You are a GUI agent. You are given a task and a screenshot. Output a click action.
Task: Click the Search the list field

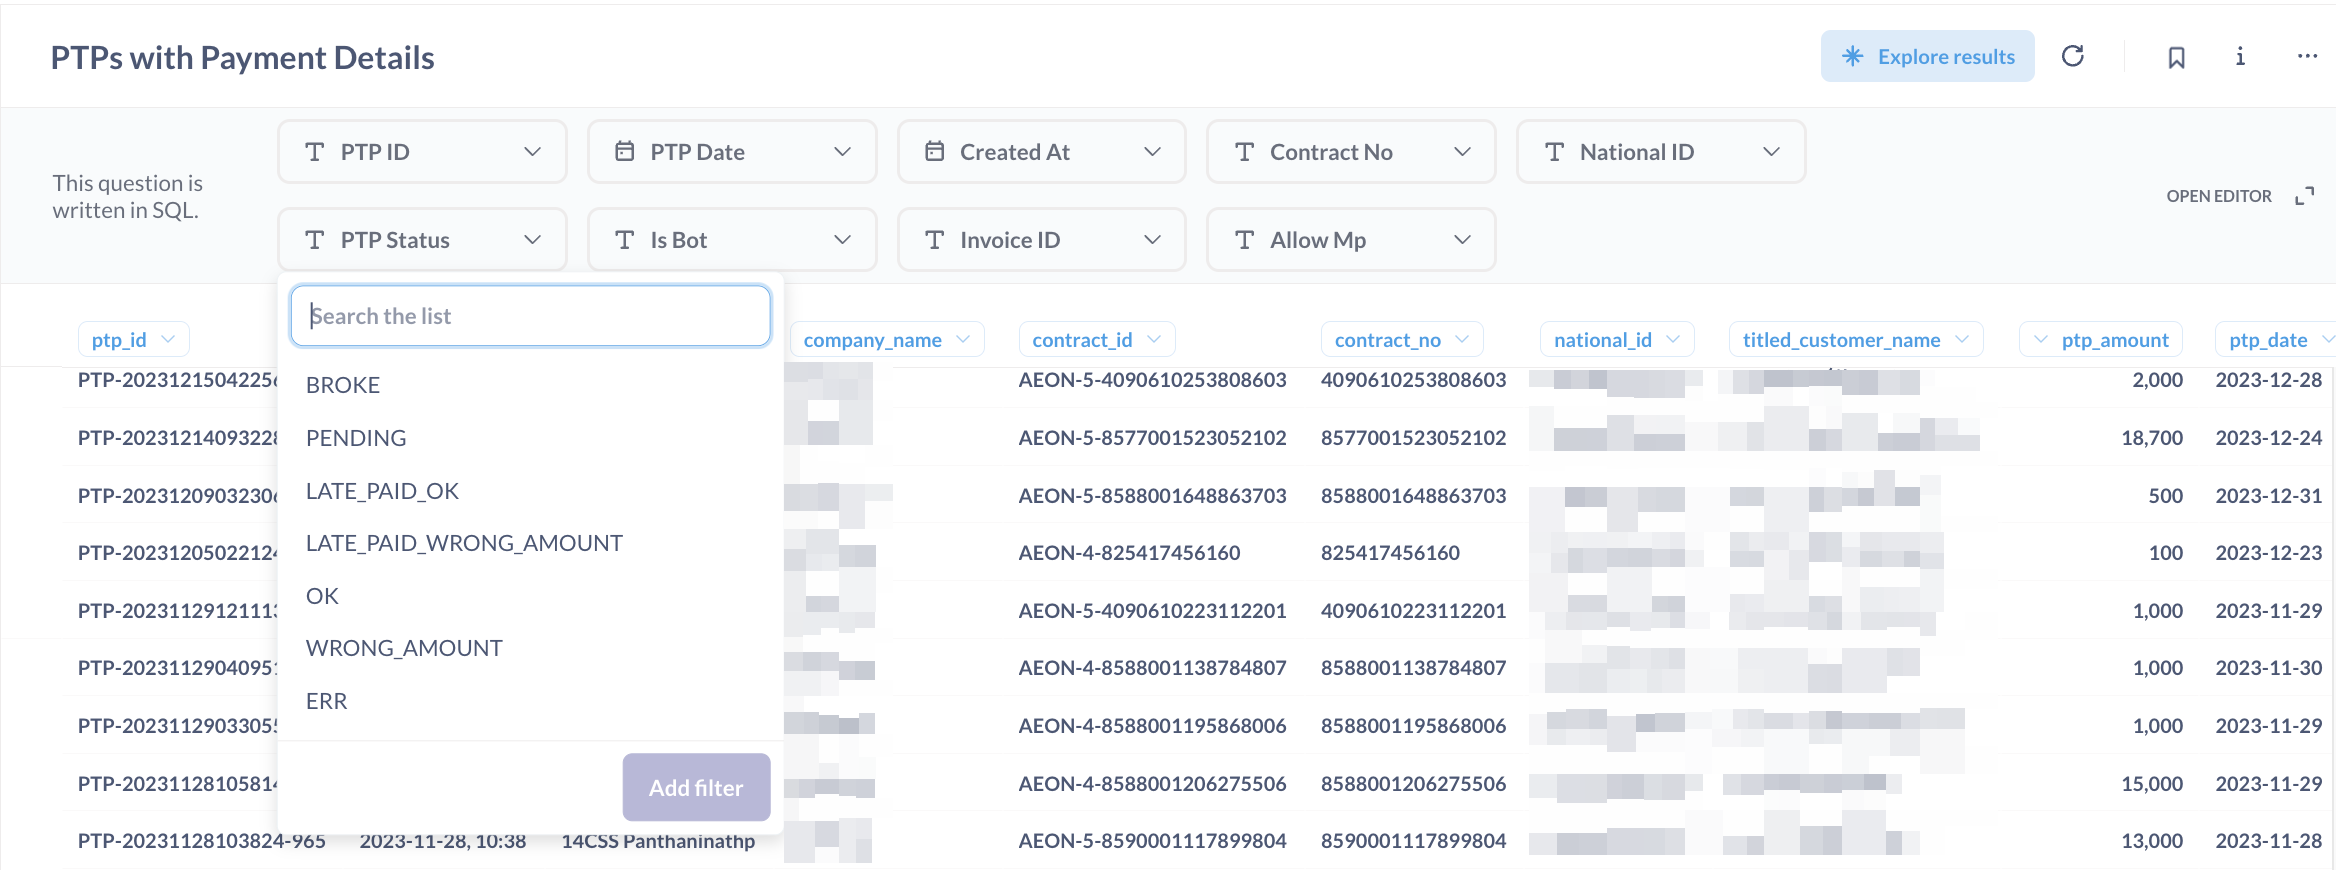click(530, 316)
